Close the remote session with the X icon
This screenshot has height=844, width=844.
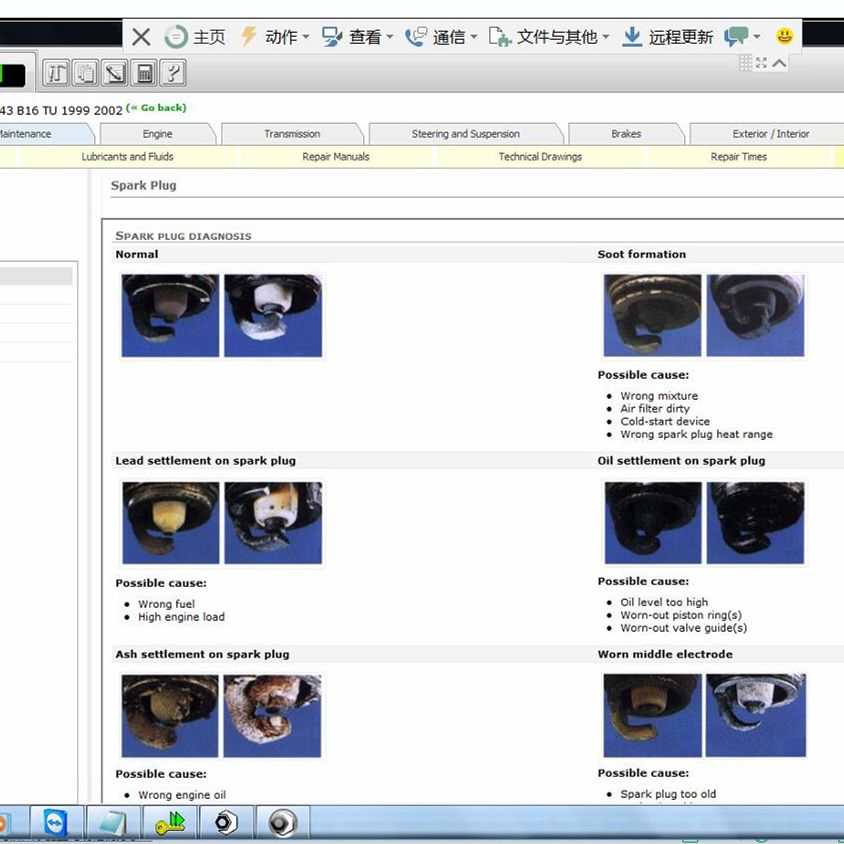point(141,37)
